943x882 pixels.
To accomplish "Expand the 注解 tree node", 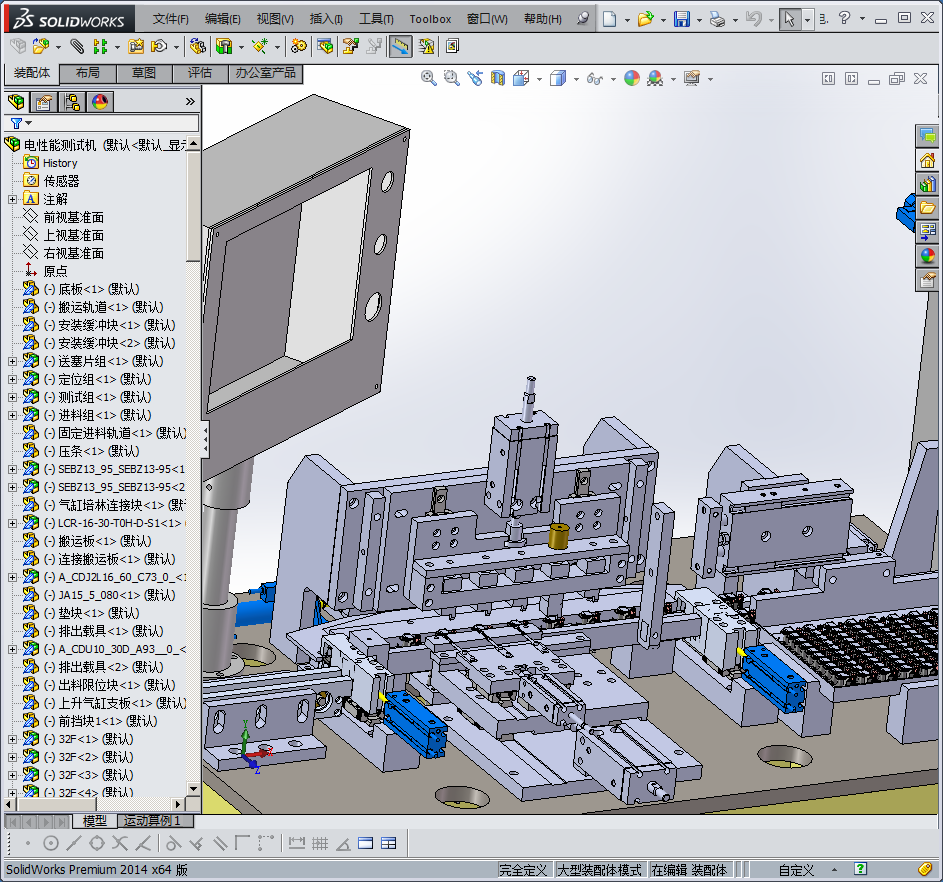I will coord(12,199).
